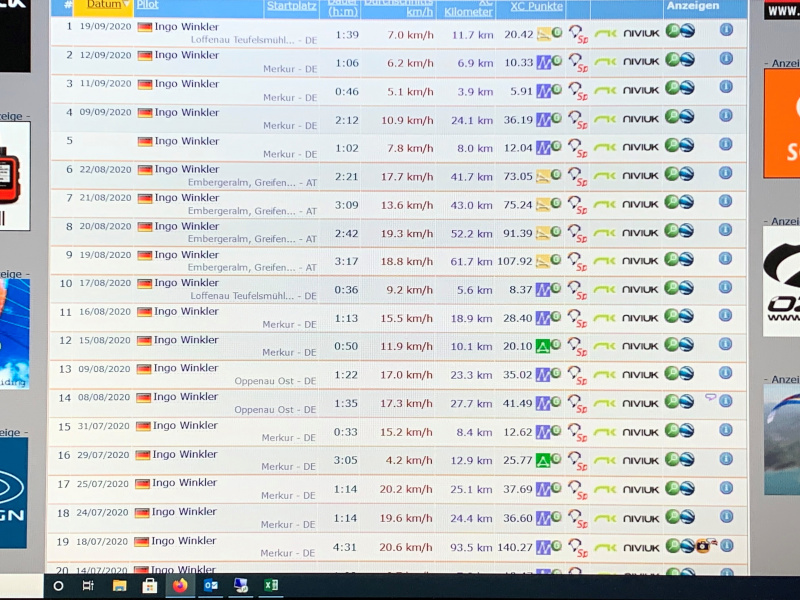
Task: Open Outlook from the taskbar
Action: click(x=211, y=586)
